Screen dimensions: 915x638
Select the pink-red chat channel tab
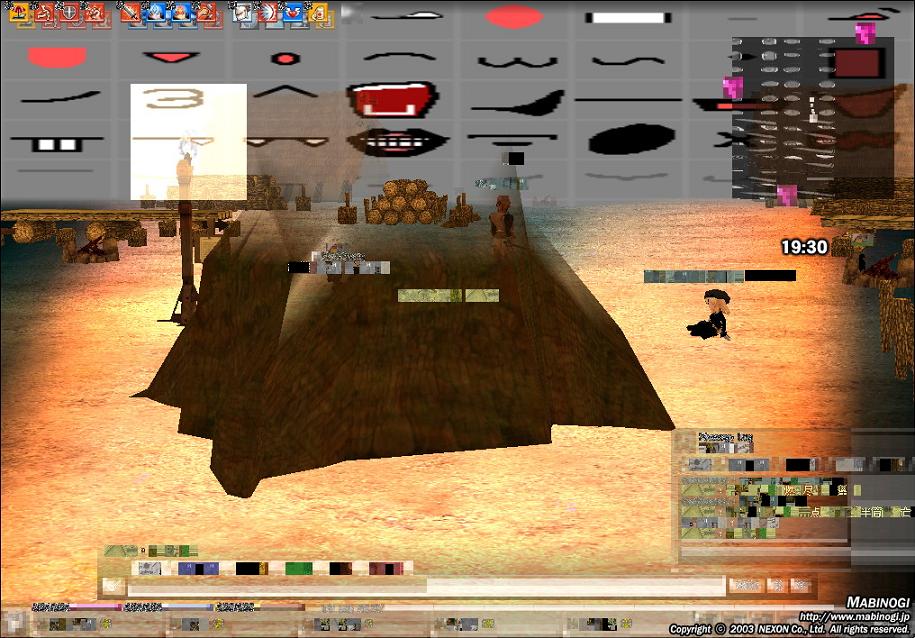[x=386, y=568]
